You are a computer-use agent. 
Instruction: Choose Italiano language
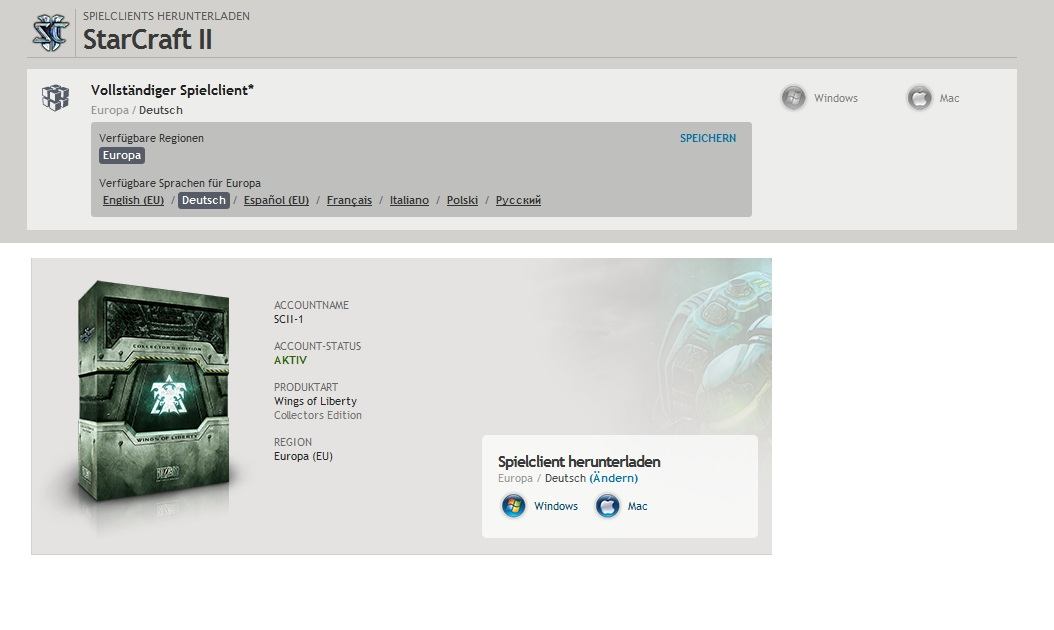pos(409,200)
